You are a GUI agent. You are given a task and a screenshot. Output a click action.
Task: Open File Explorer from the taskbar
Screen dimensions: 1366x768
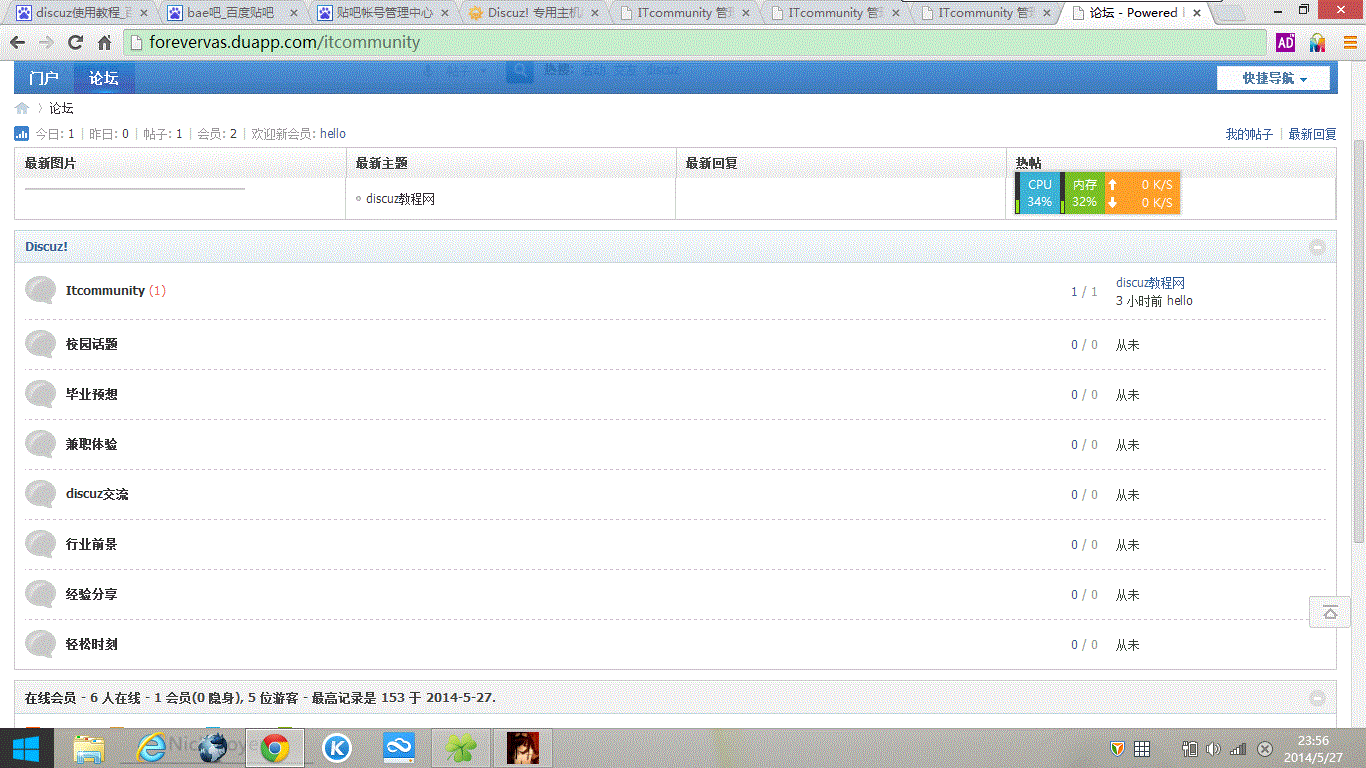[89, 748]
